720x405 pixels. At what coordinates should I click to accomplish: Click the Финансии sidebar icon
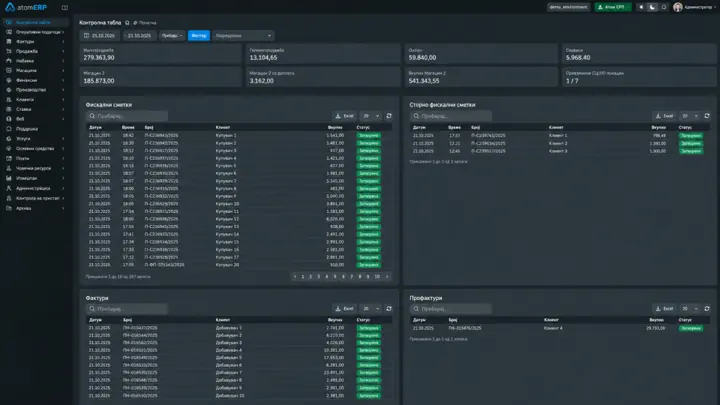click(9, 80)
